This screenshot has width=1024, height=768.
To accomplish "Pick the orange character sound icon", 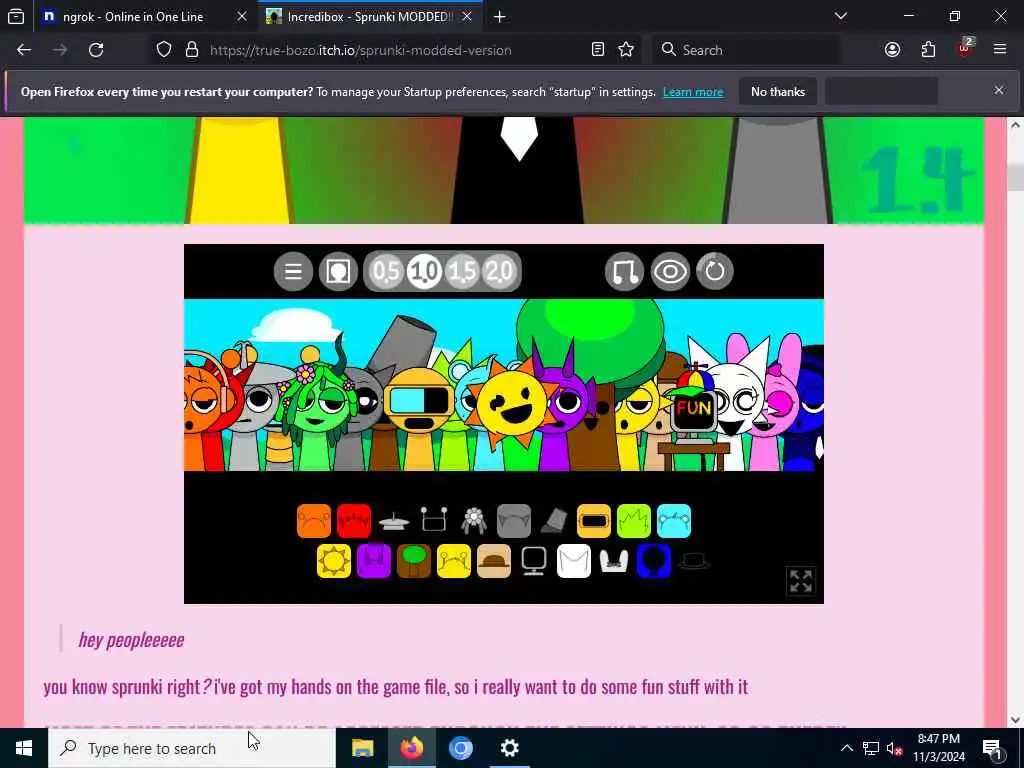I will pyautogui.click(x=314, y=521).
